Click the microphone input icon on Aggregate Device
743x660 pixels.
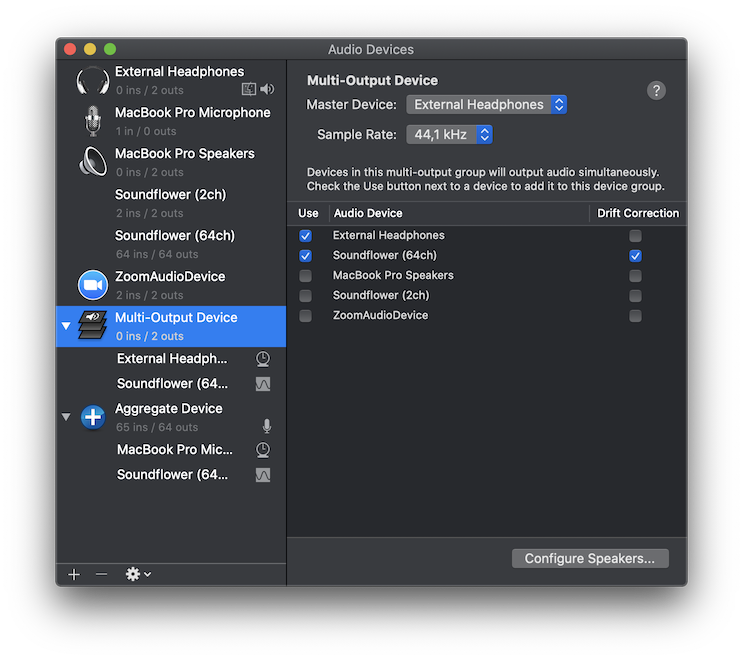click(x=267, y=426)
